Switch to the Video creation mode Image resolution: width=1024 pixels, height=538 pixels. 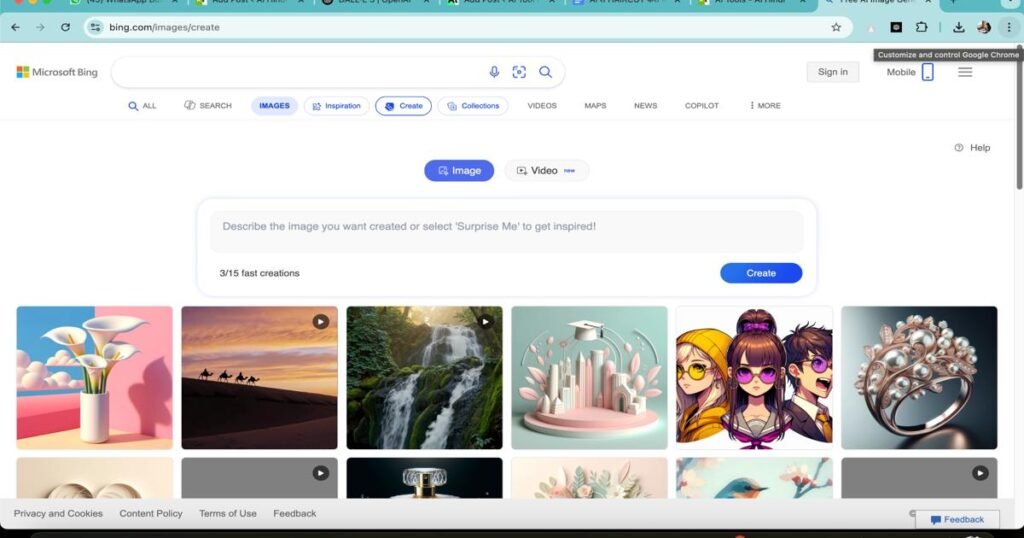(x=546, y=171)
